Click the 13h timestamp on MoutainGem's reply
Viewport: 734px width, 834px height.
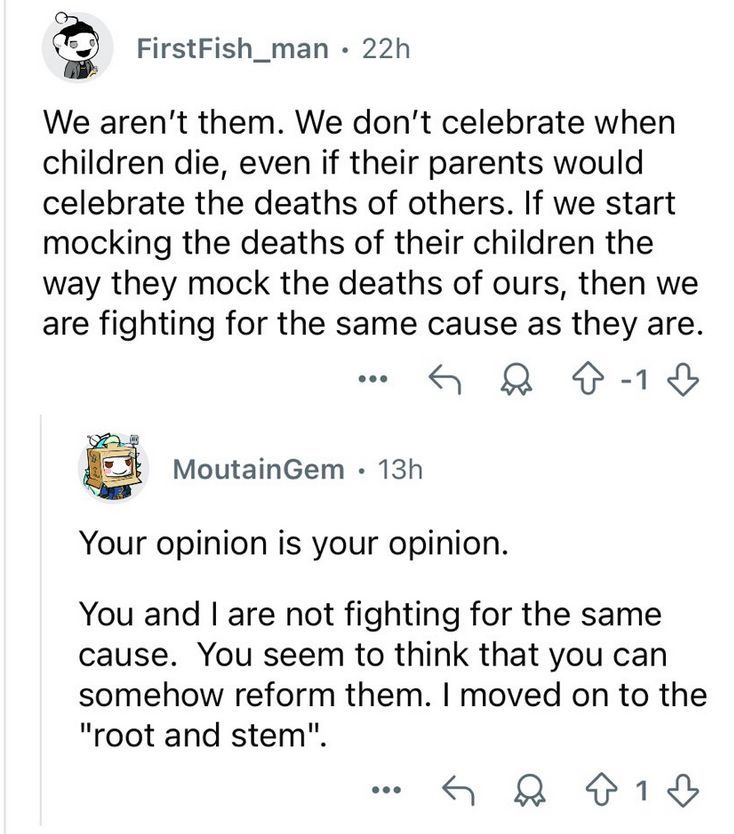(x=400, y=469)
